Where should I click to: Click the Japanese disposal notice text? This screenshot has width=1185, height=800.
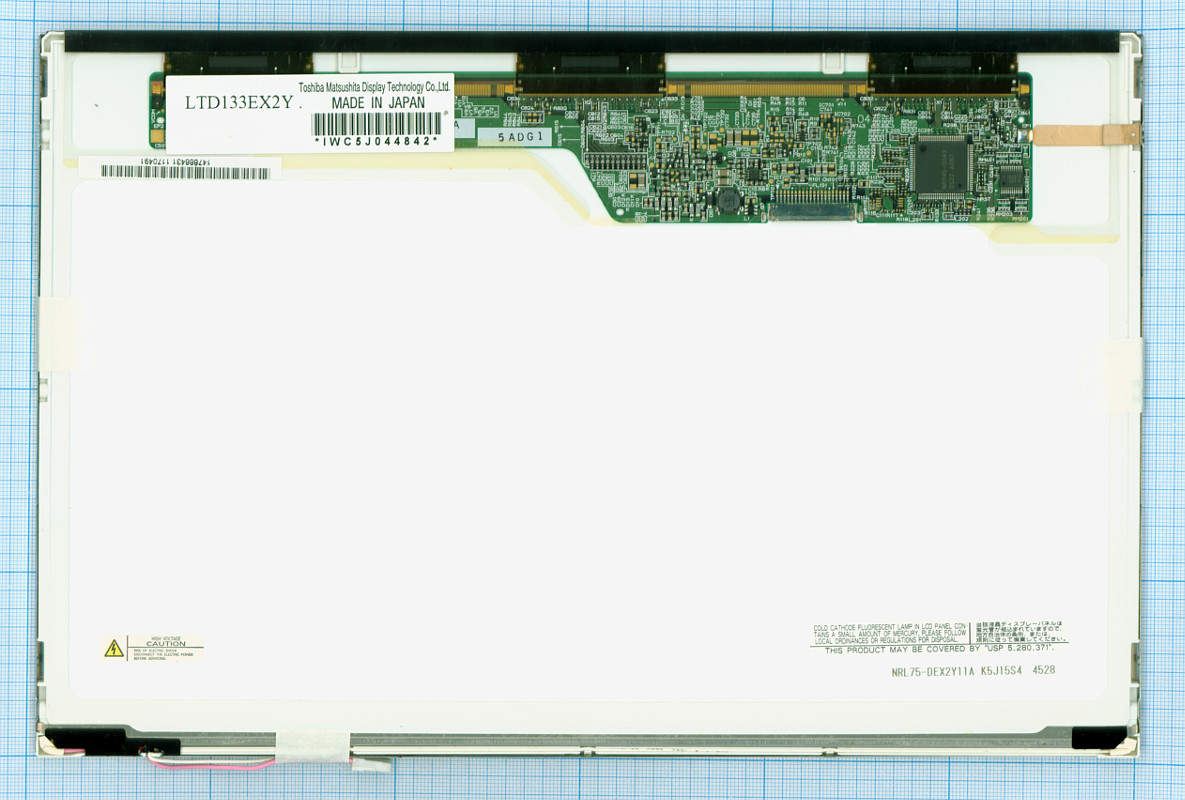1019,632
